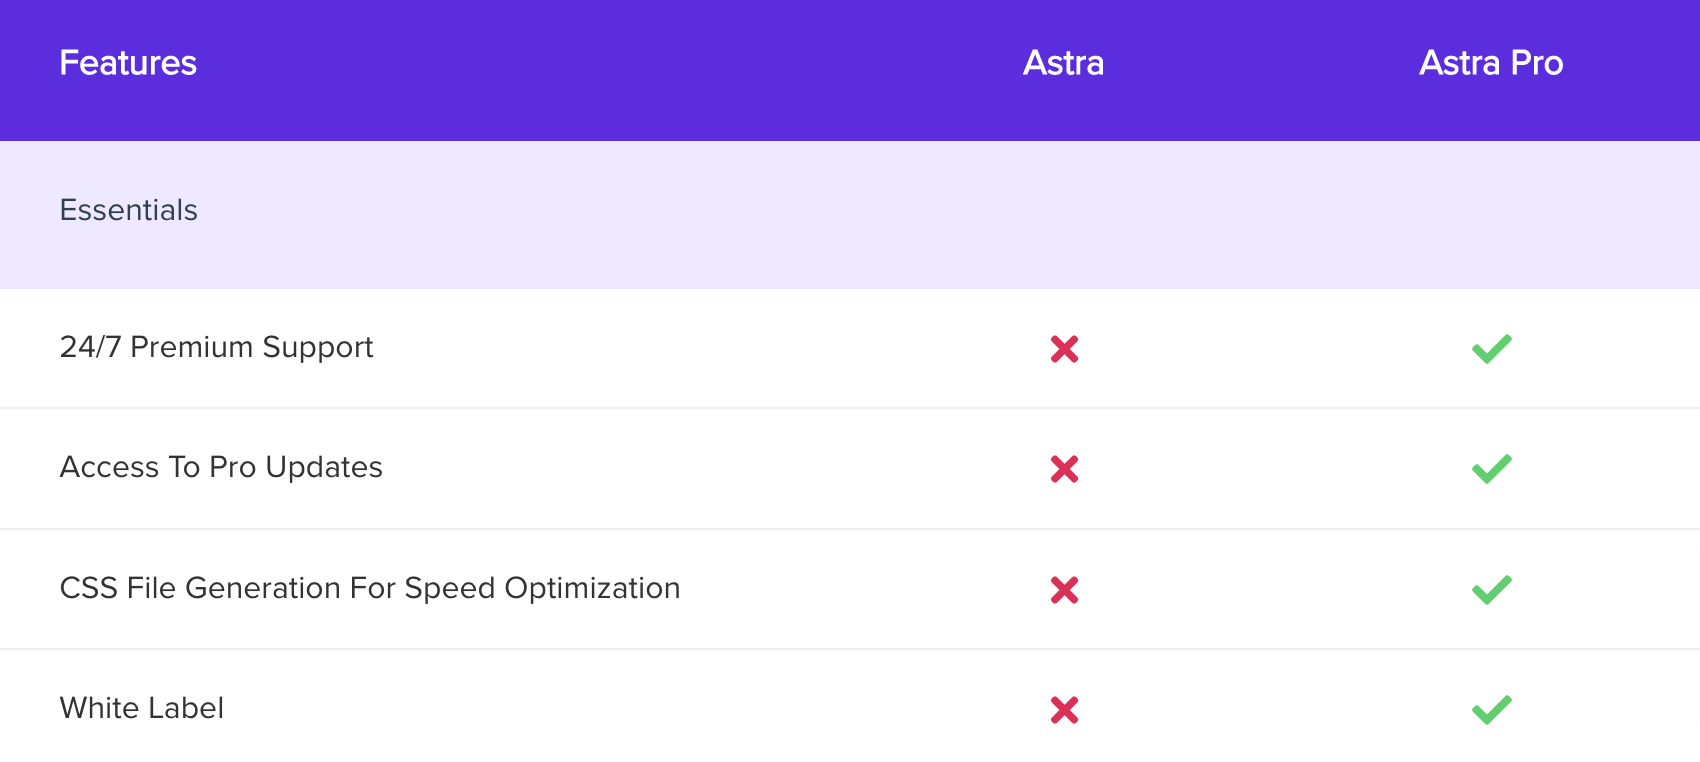The height and width of the screenshot is (762, 1700).
Task: Click the Essentials section heading
Action: [x=129, y=210]
